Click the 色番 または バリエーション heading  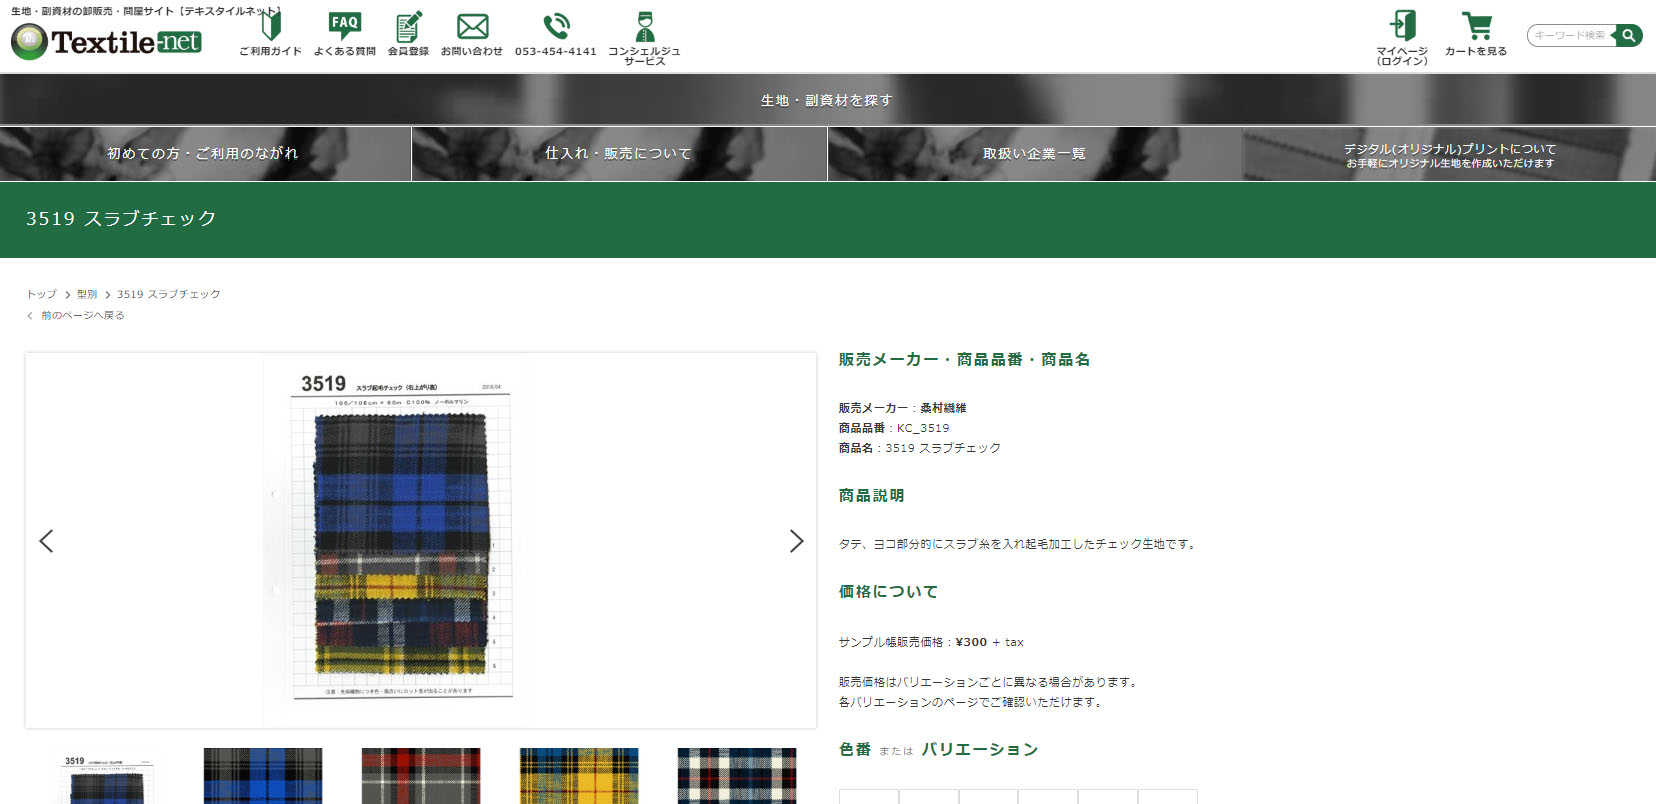point(938,749)
